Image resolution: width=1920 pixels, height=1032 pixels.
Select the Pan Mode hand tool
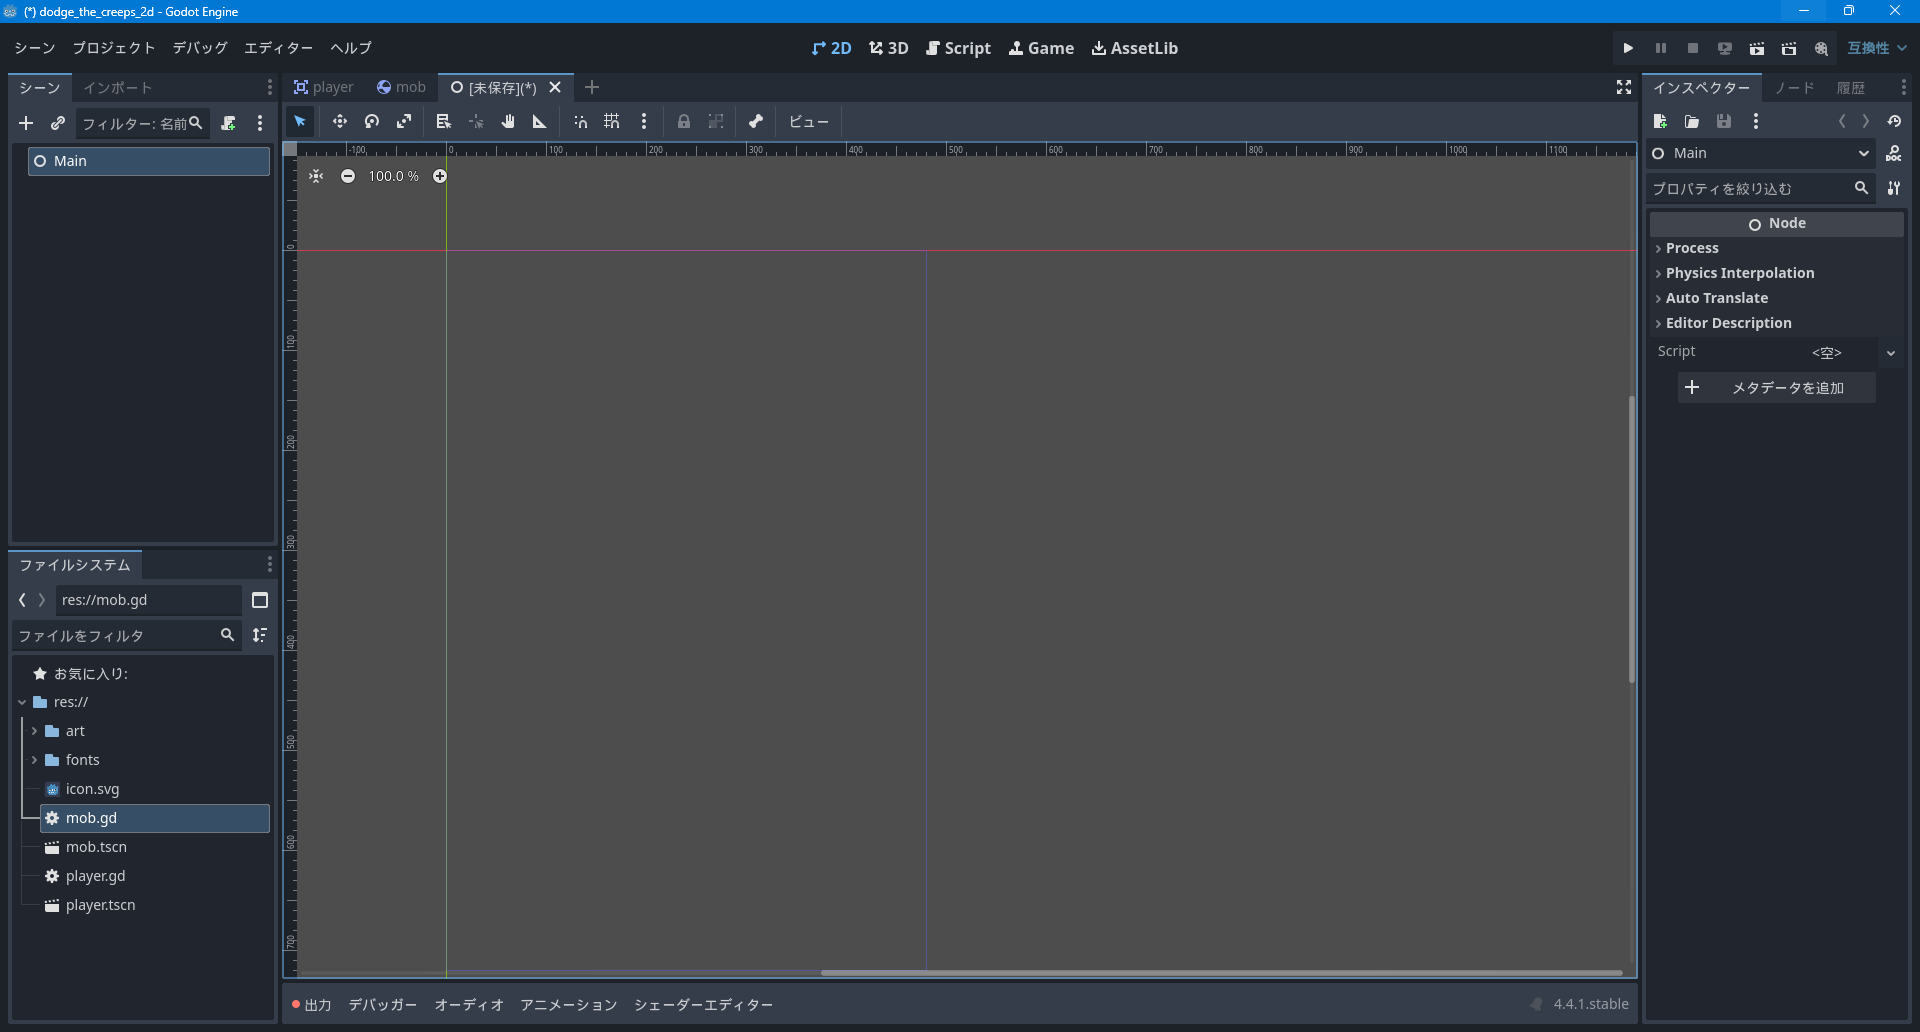pos(508,122)
